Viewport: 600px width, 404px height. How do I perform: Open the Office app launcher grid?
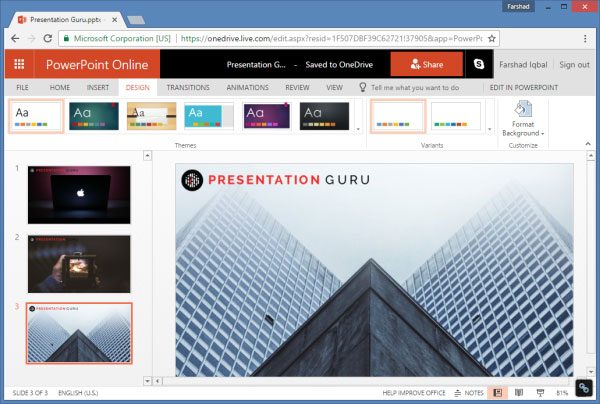19,64
